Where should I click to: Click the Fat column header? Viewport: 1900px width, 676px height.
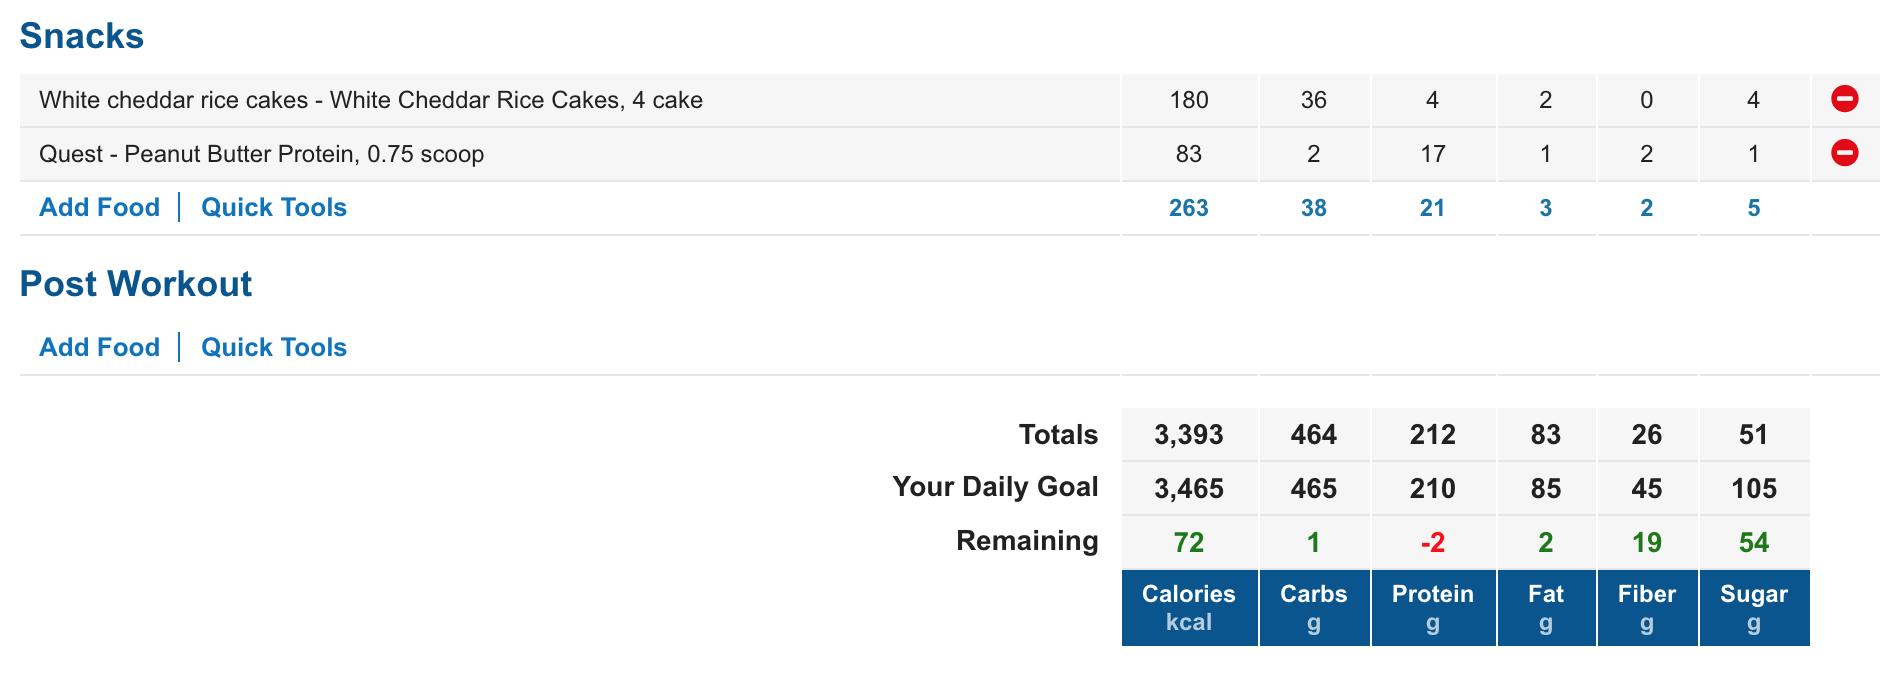click(1546, 608)
